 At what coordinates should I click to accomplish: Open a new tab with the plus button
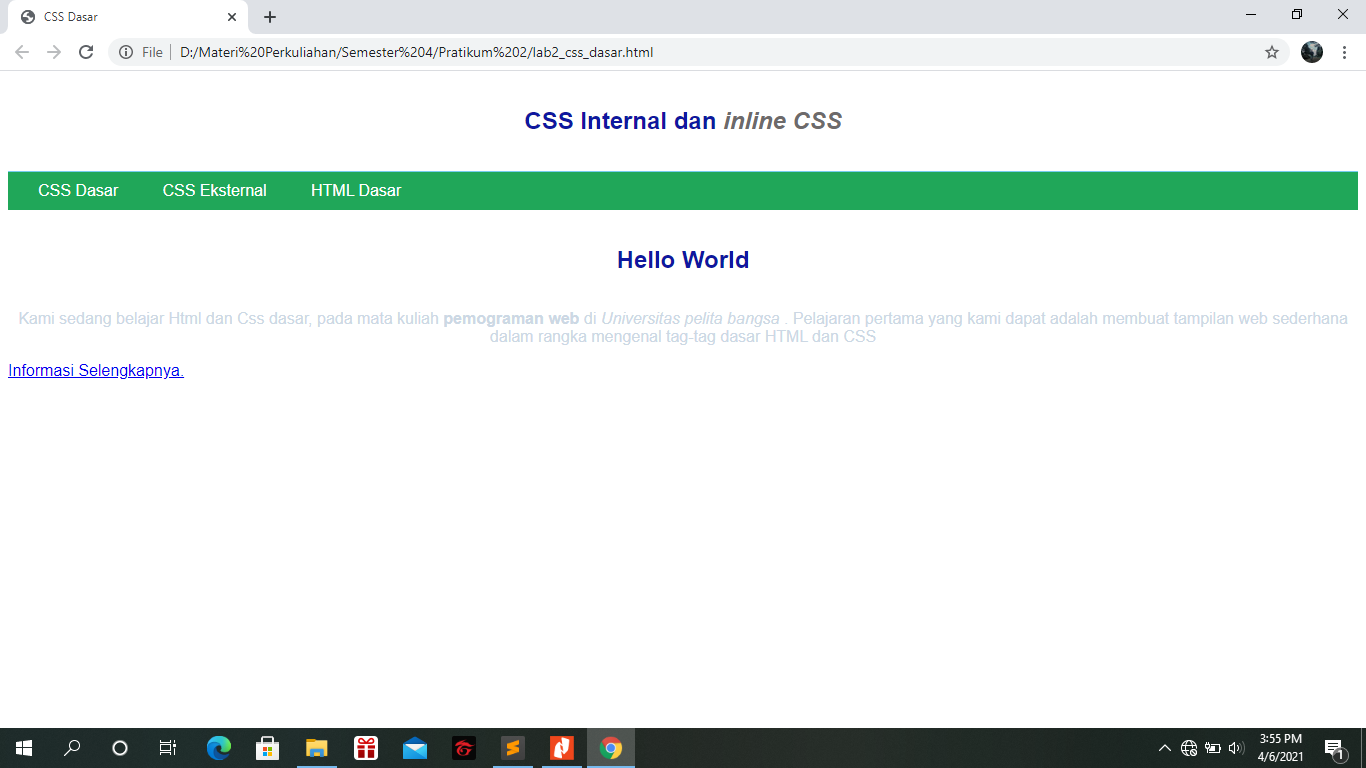coord(270,17)
